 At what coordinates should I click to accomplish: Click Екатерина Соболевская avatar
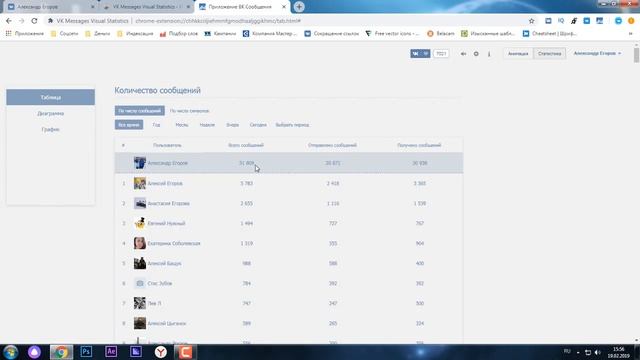point(140,243)
